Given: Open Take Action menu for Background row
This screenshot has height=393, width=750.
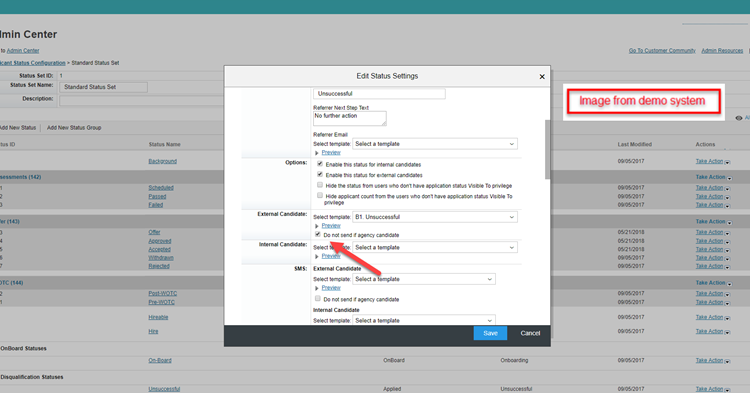Looking at the screenshot, I should pos(713,162).
